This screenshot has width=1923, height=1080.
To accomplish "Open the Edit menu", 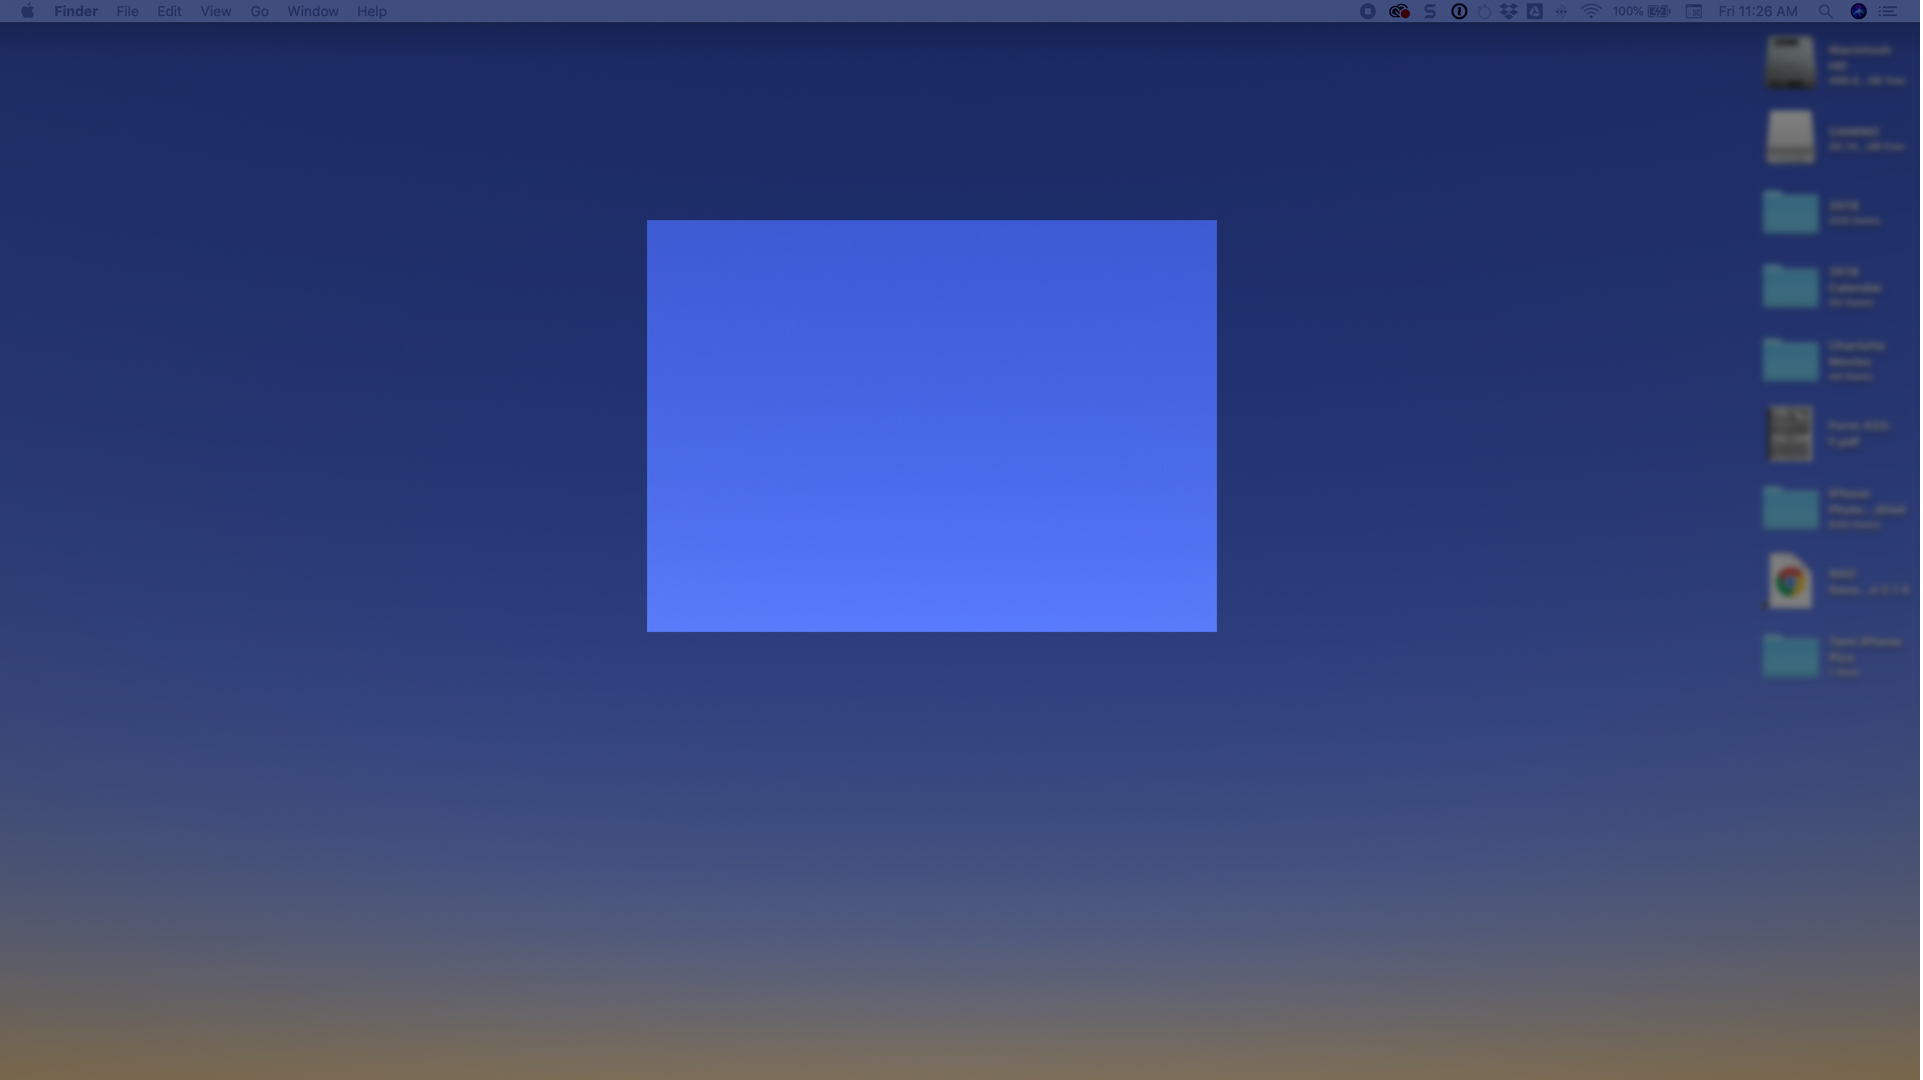I will click(169, 11).
